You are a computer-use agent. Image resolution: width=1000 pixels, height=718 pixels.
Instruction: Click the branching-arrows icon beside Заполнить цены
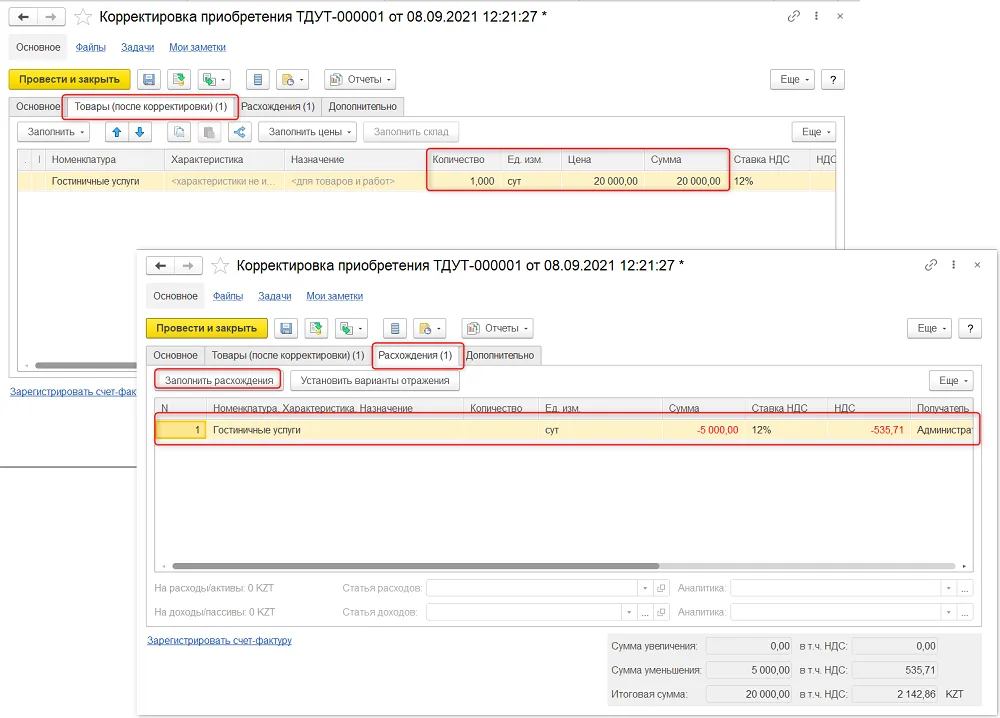tap(240, 132)
